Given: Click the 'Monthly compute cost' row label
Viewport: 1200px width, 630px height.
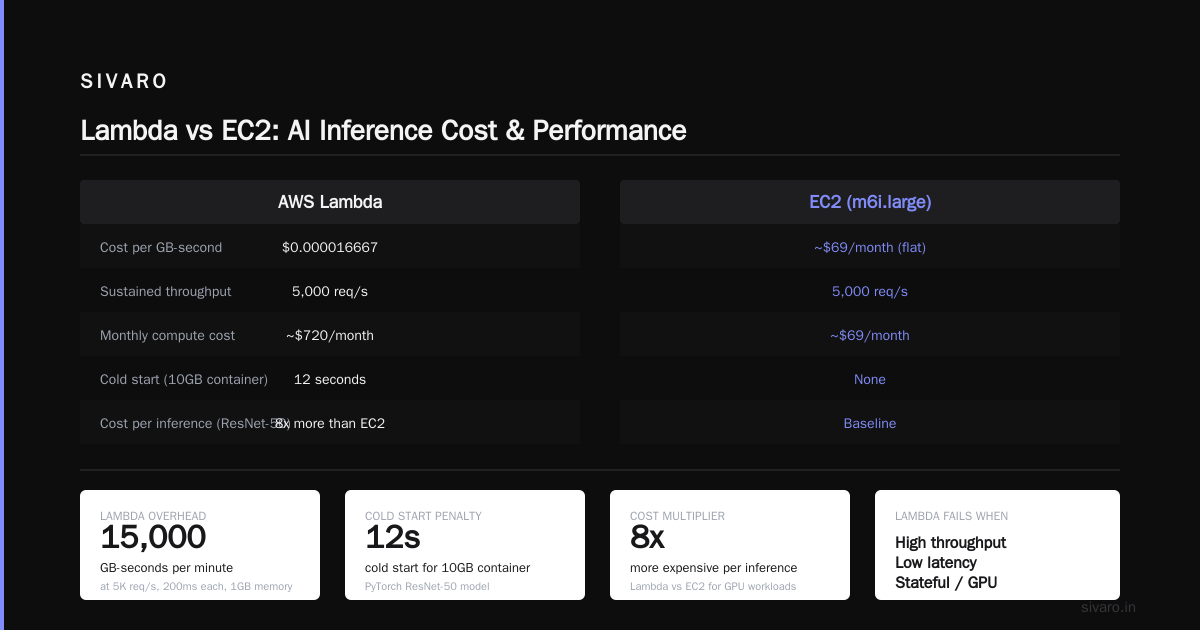Looking at the screenshot, I should coord(167,335).
